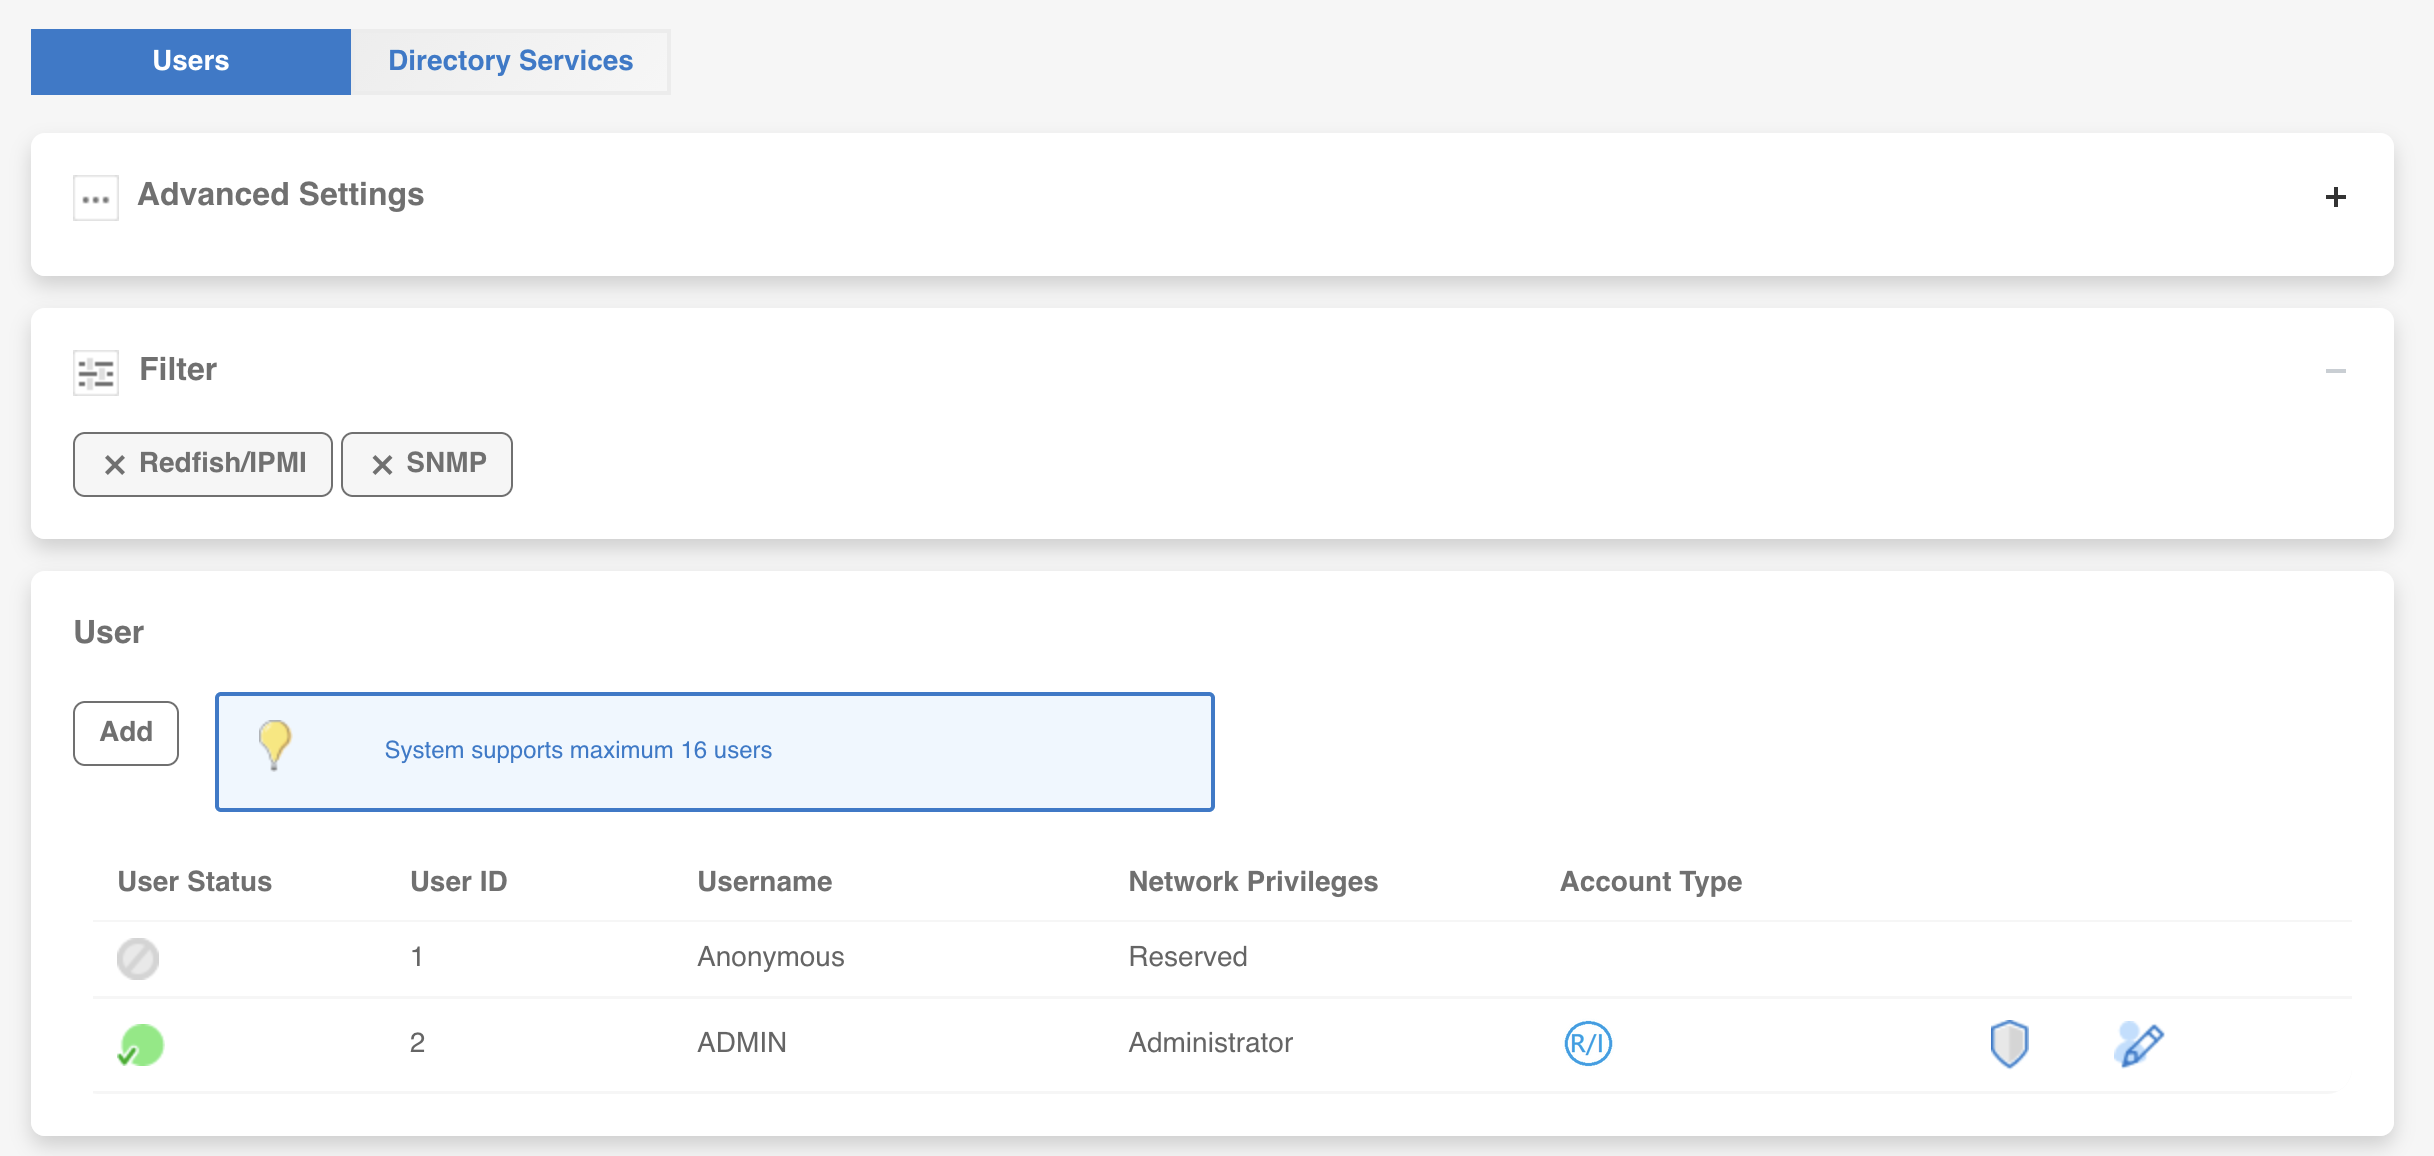Image resolution: width=2434 pixels, height=1156 pixels.
Task: Click the disabled status icon for Anonymous user
Action: click(138, 958)
